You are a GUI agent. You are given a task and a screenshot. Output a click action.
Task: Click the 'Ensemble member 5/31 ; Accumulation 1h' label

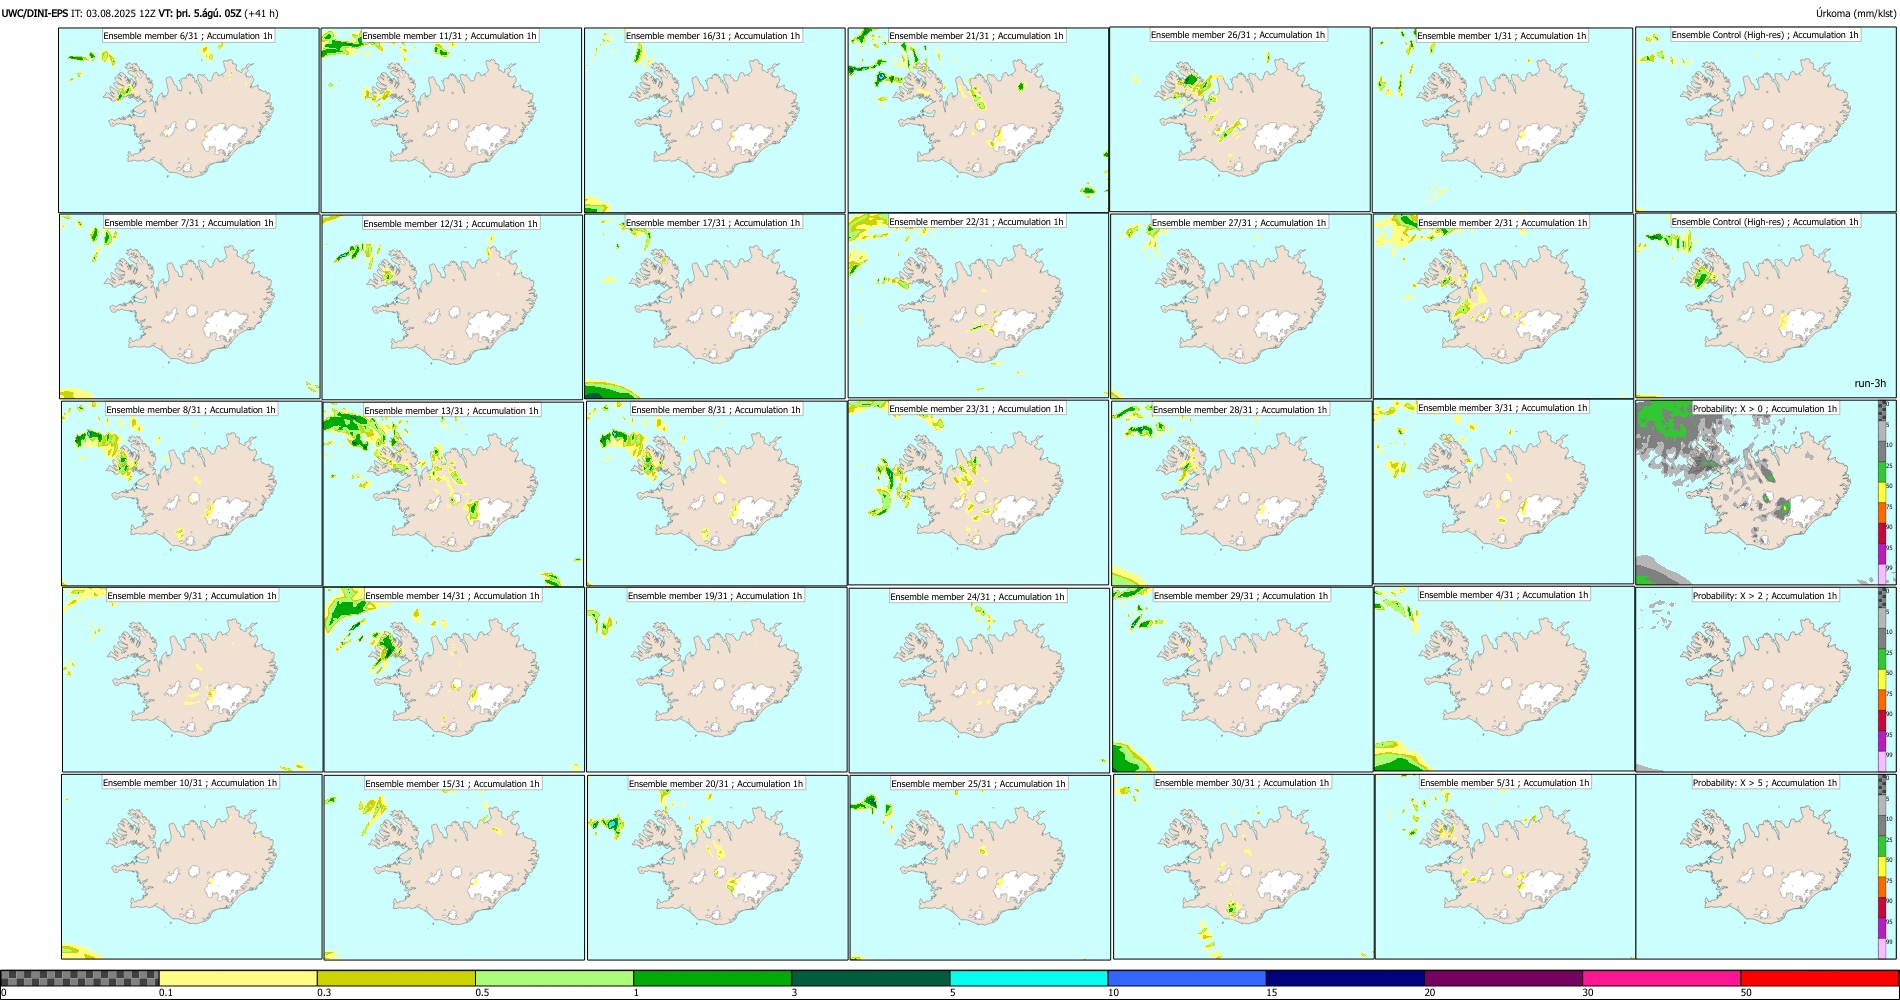click(1505, 783)
